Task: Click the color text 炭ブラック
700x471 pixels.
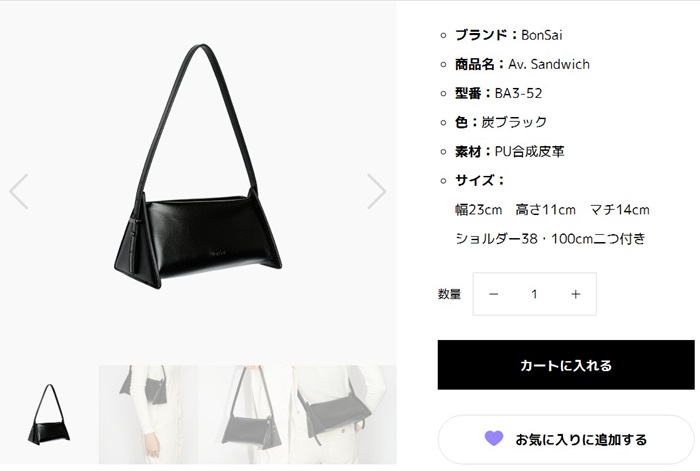Action: coord(514,122)
